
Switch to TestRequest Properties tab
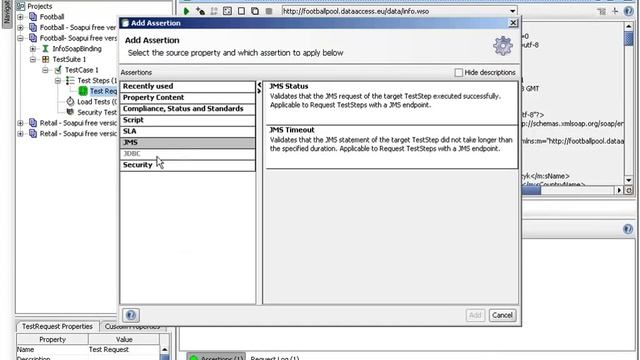[58, 327]
